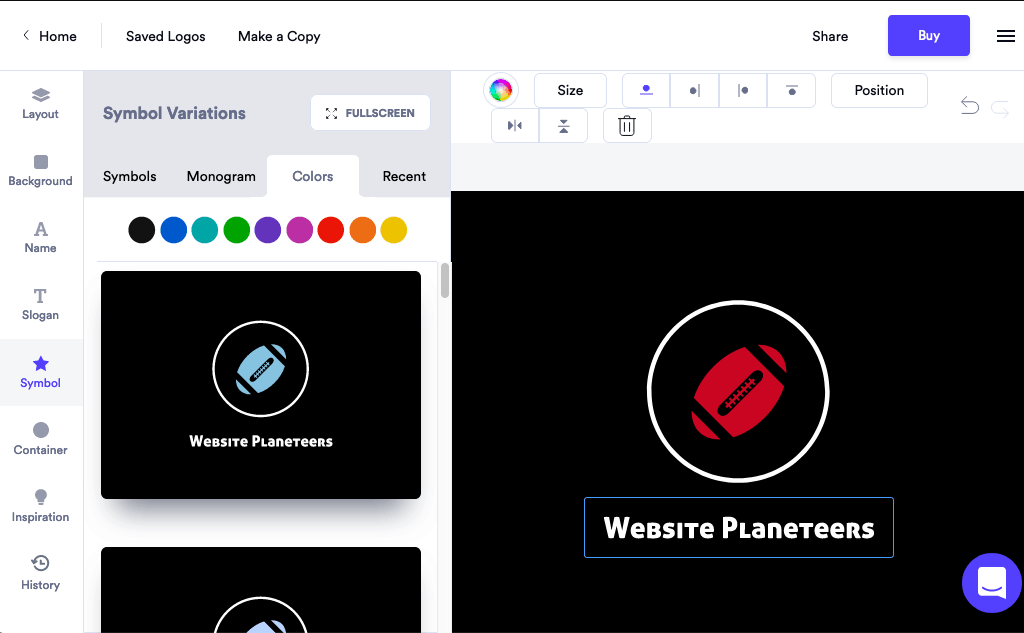The width and height of the screenshot is (1024, 633).
Task: Expand Symbol Variations to fullscreen
Action: 370,113
